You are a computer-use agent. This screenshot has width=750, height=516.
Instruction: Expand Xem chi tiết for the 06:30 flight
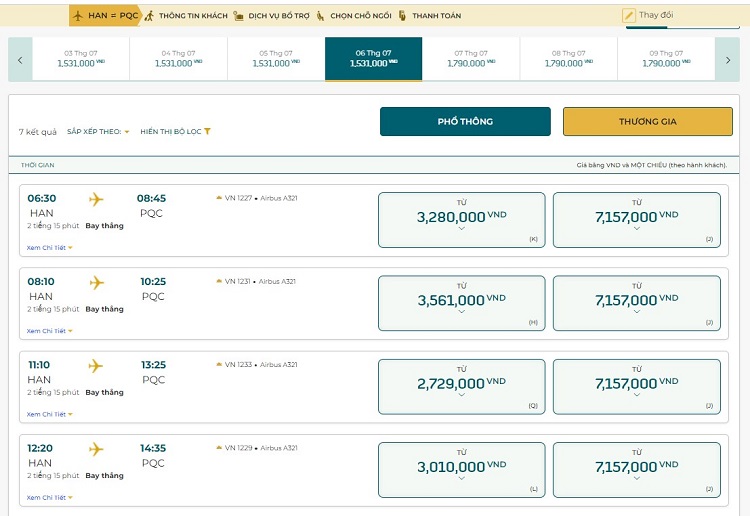(49, 247)
